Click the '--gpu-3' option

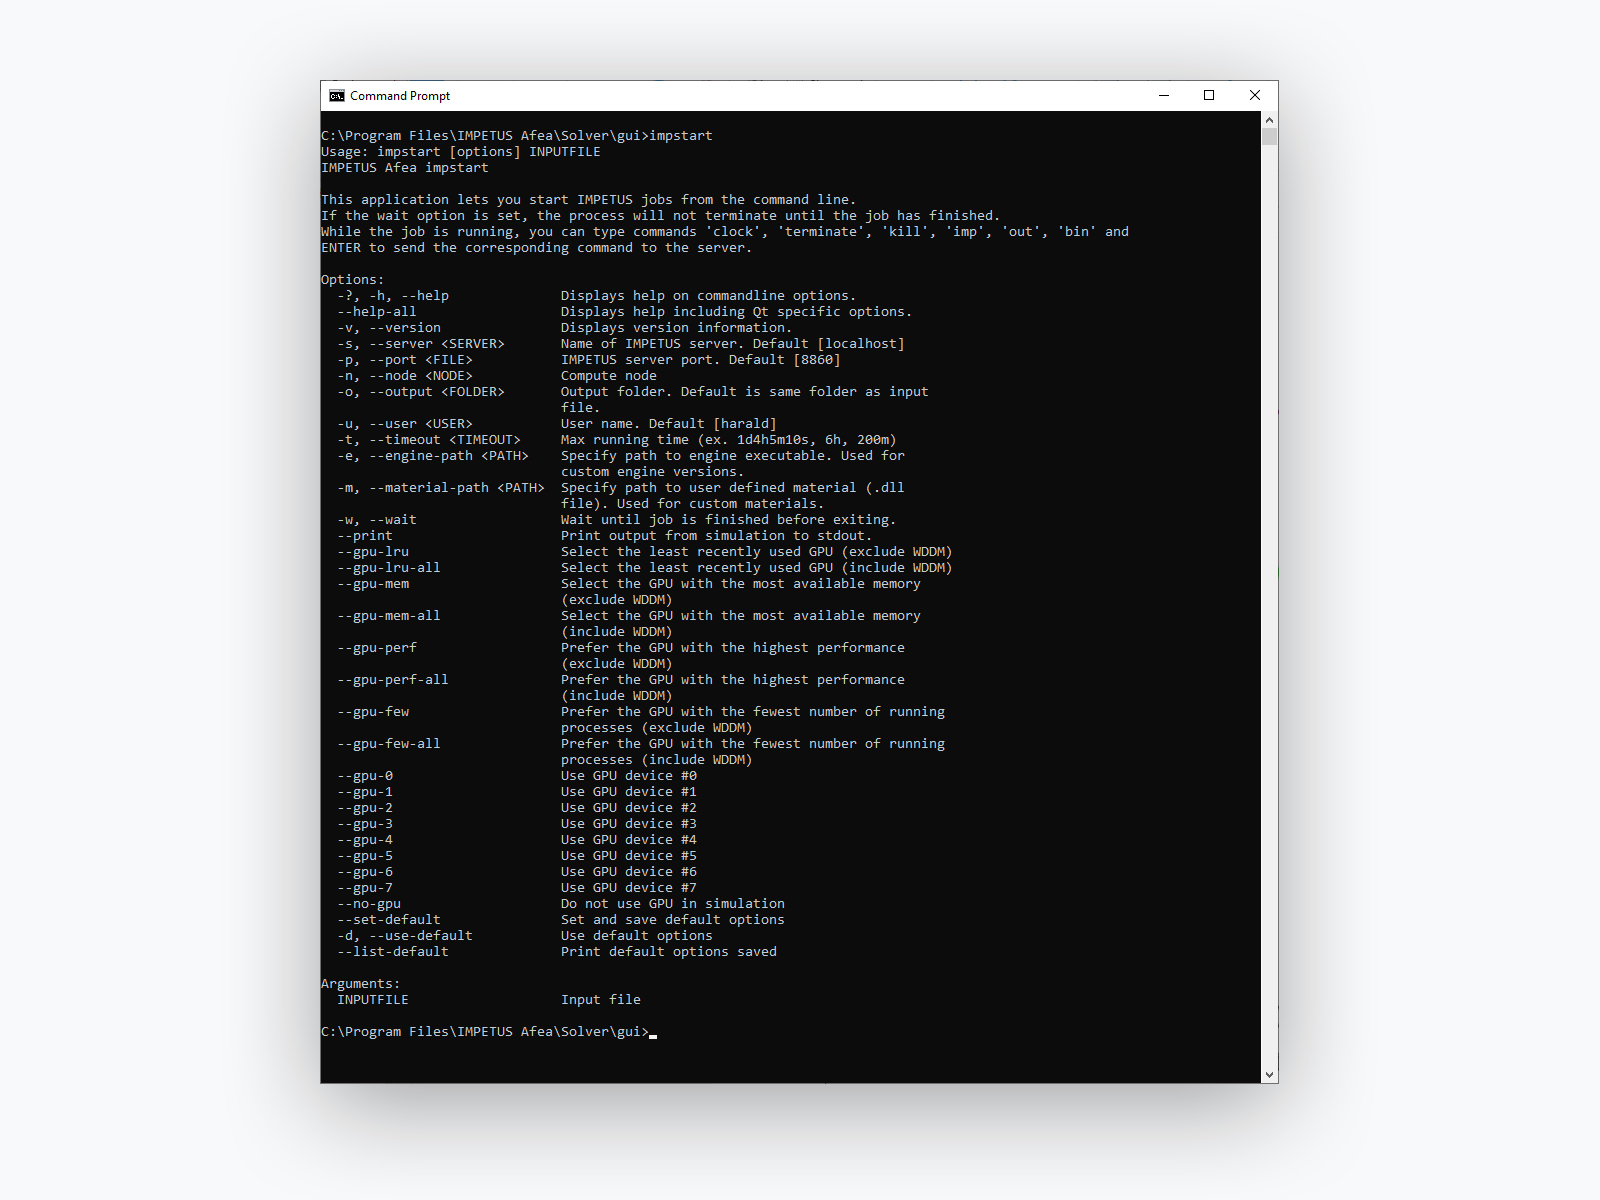tap(365, 824)
